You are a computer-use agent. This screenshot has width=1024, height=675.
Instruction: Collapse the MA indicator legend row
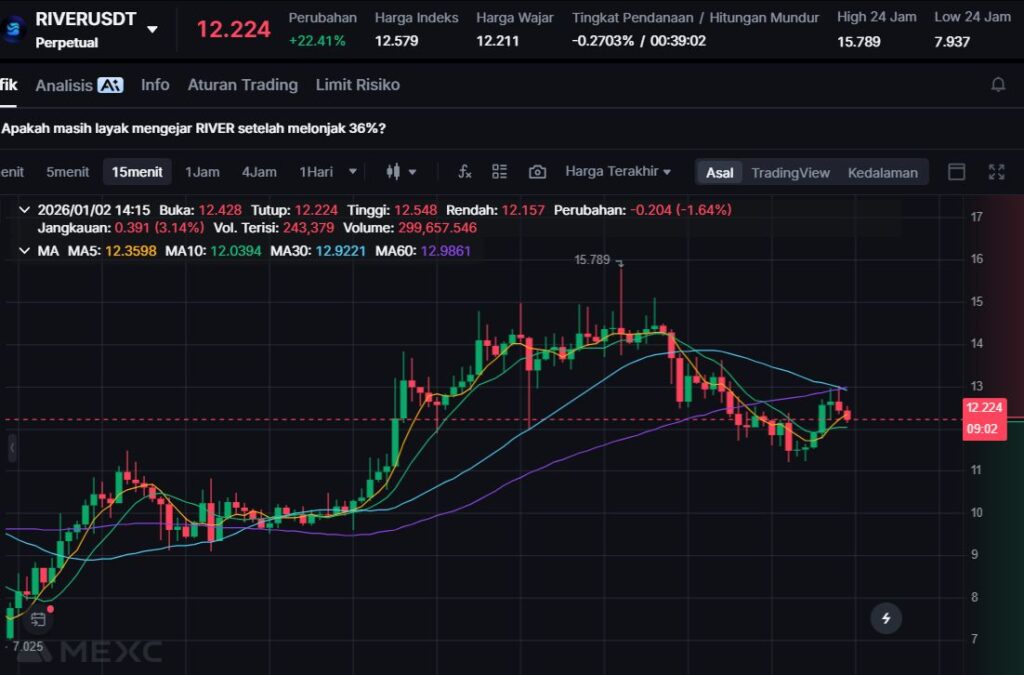pyautogui.click(x=24, y=250)
